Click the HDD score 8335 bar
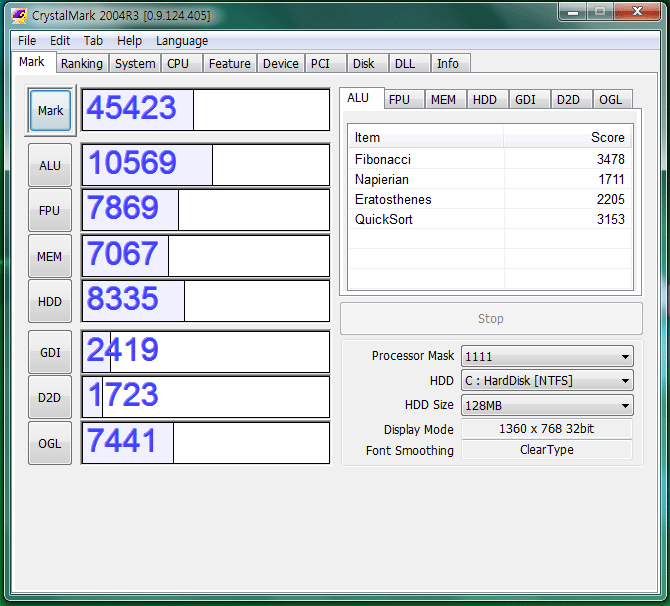 pos(206,301)
